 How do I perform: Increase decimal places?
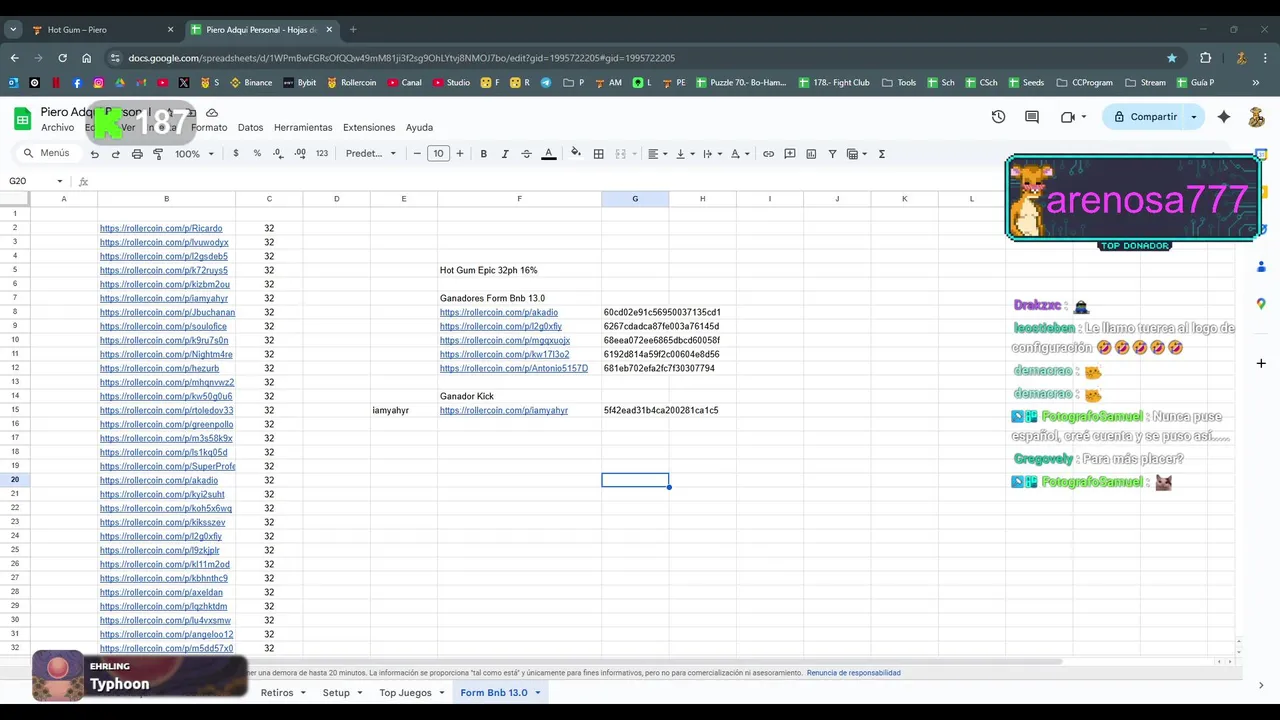click(x=300, y=154)
